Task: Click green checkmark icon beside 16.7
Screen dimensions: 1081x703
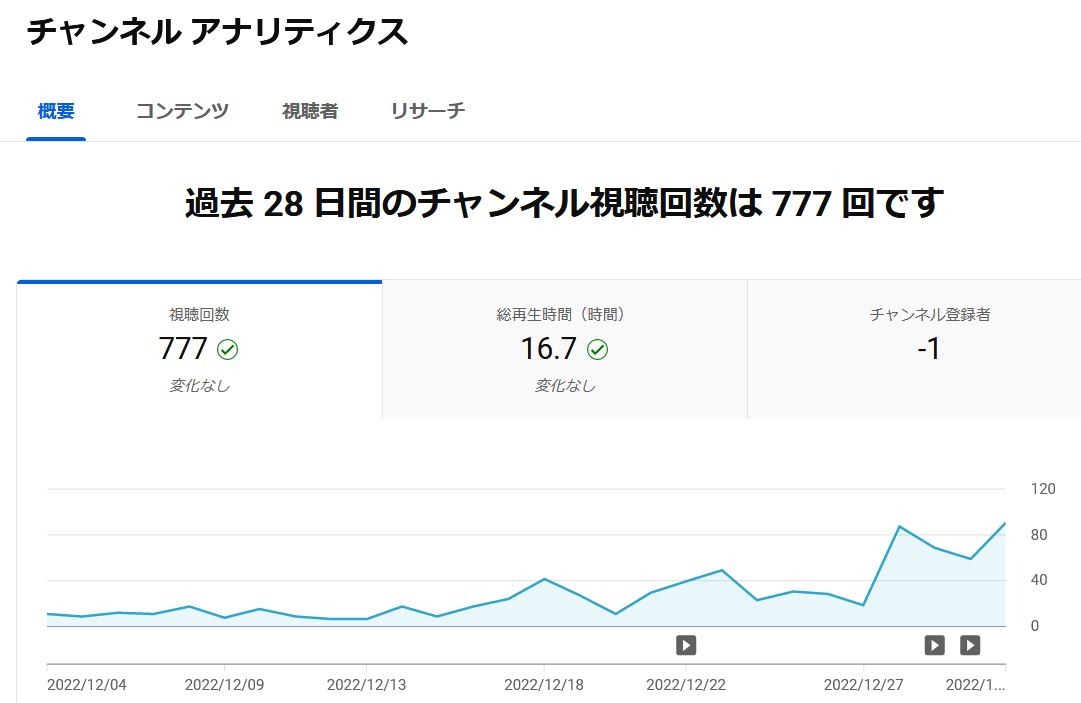Action: (597, 350)
